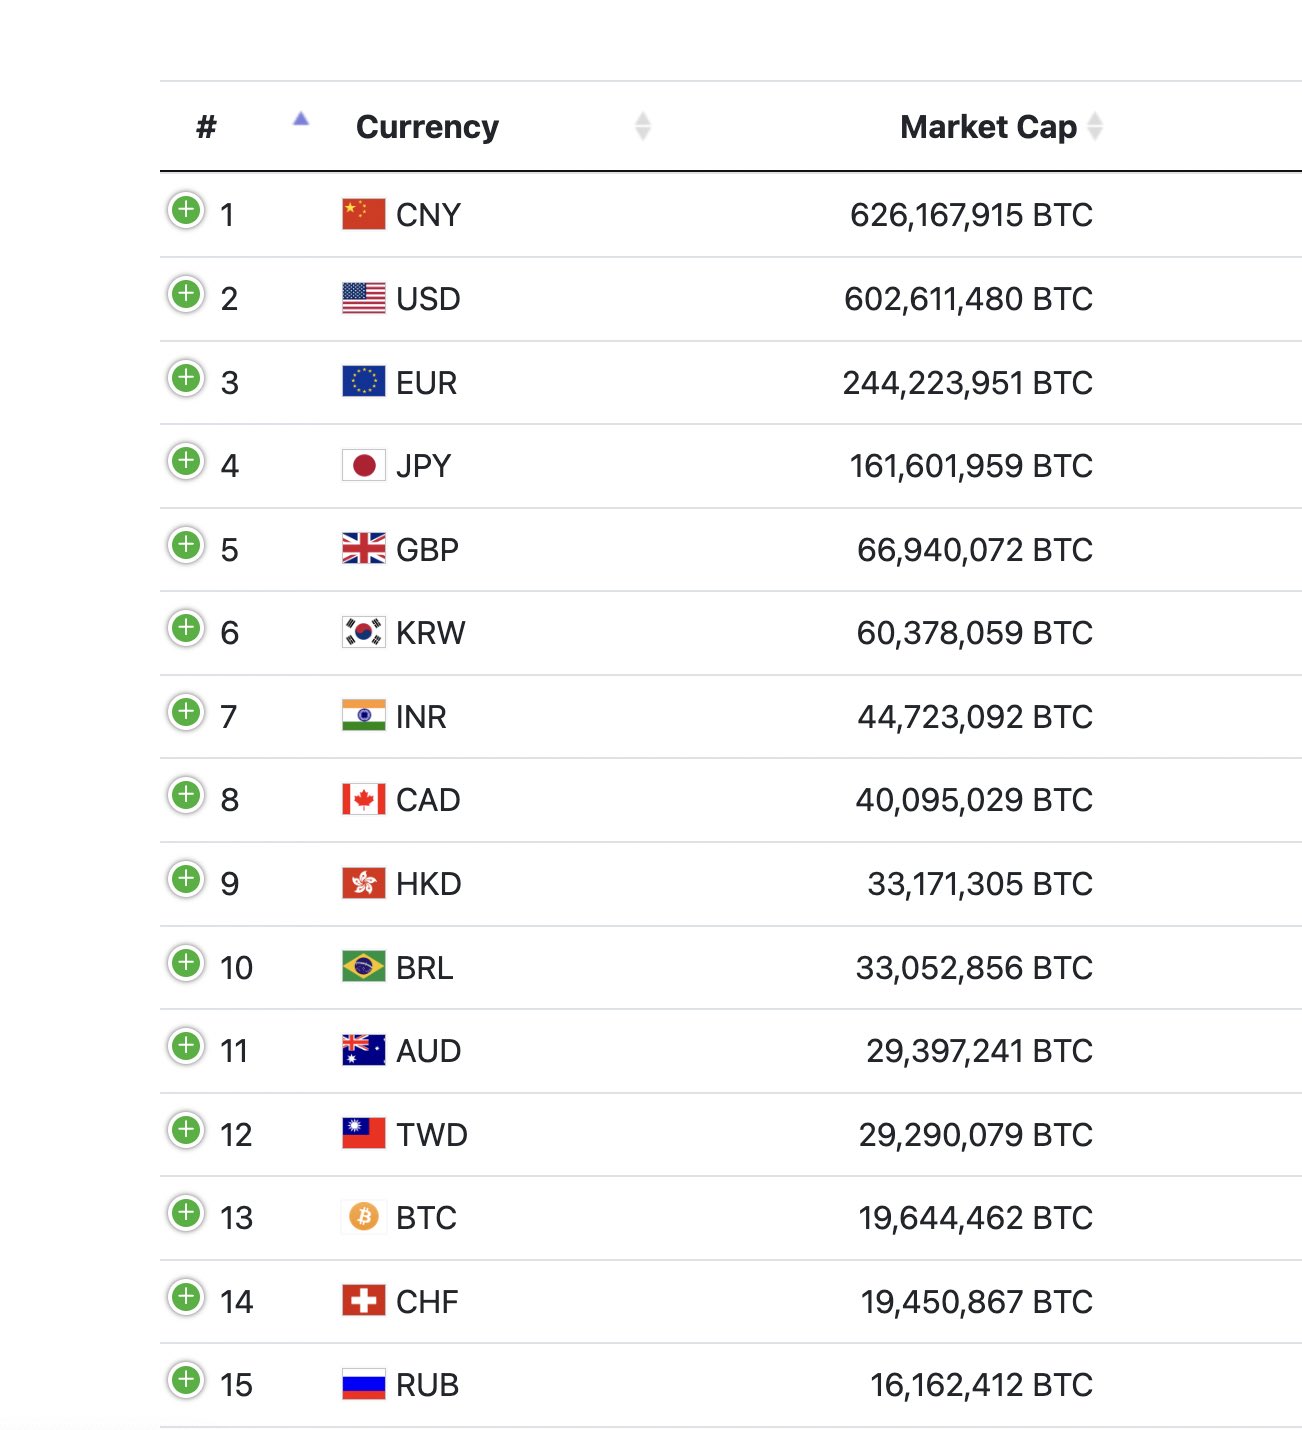Expand row details for CNY
Screen dimensions: 1302x1430
(186, 211)
